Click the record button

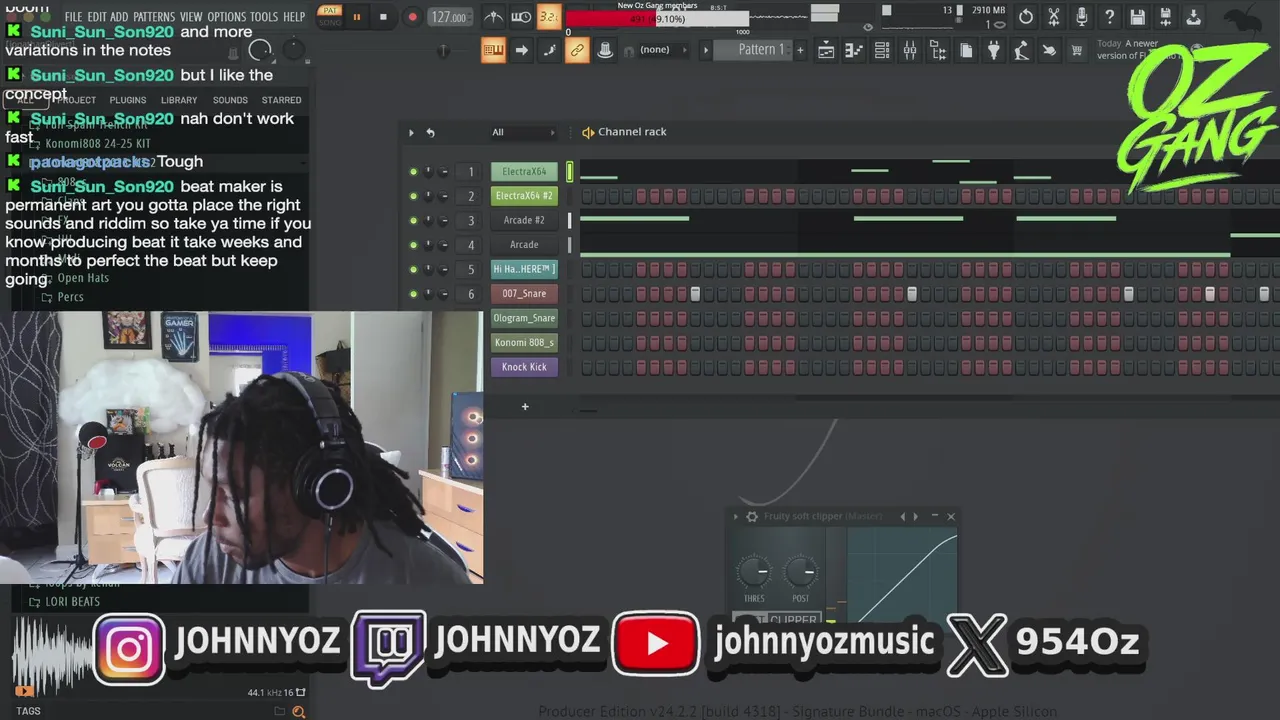click(412, 17)
